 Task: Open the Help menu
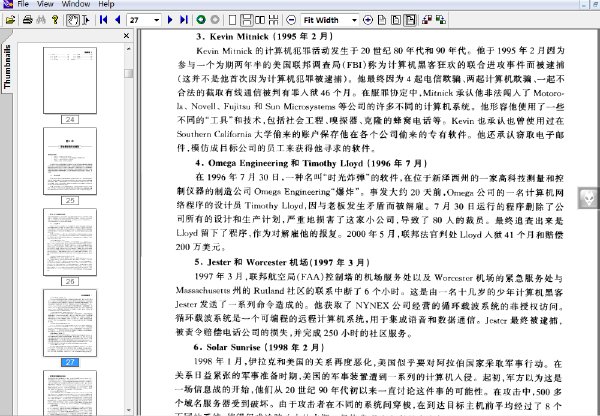point(106,4)
